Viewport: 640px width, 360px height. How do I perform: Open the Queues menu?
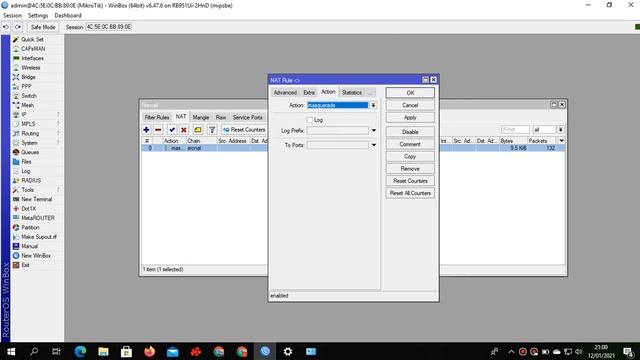point(30,152)
